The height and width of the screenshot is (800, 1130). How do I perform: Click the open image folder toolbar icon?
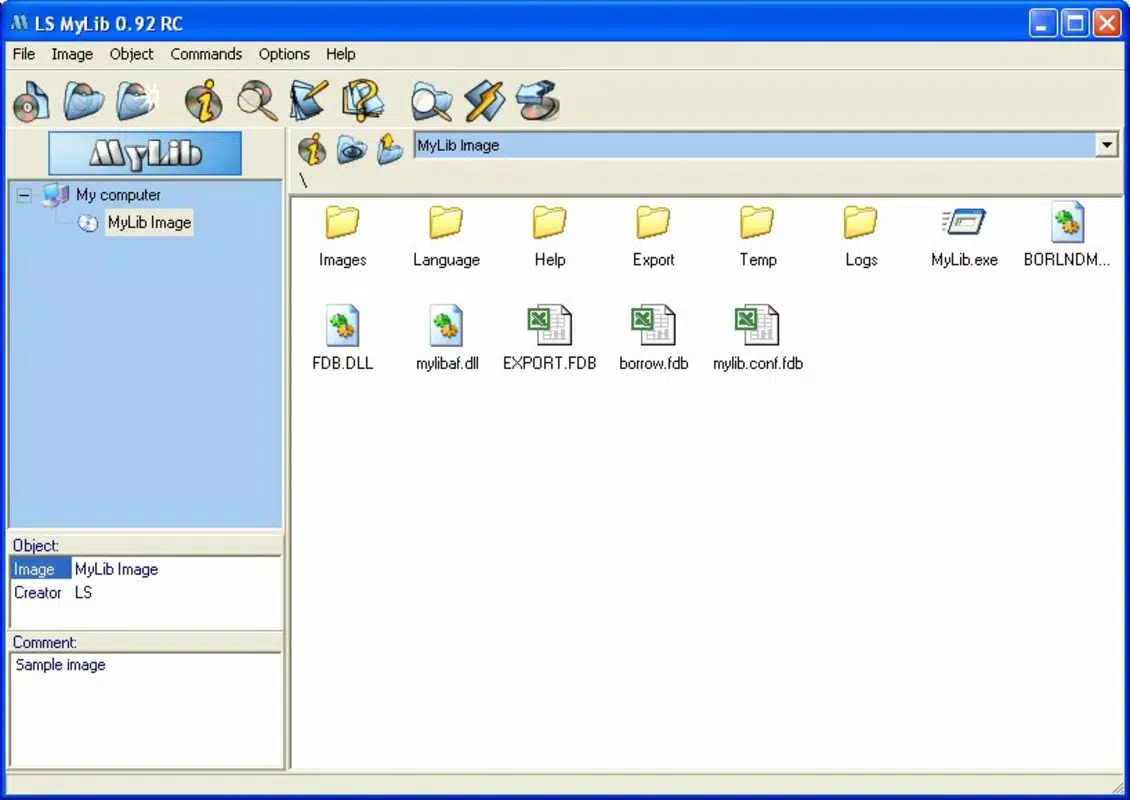(x=84, y=101)
